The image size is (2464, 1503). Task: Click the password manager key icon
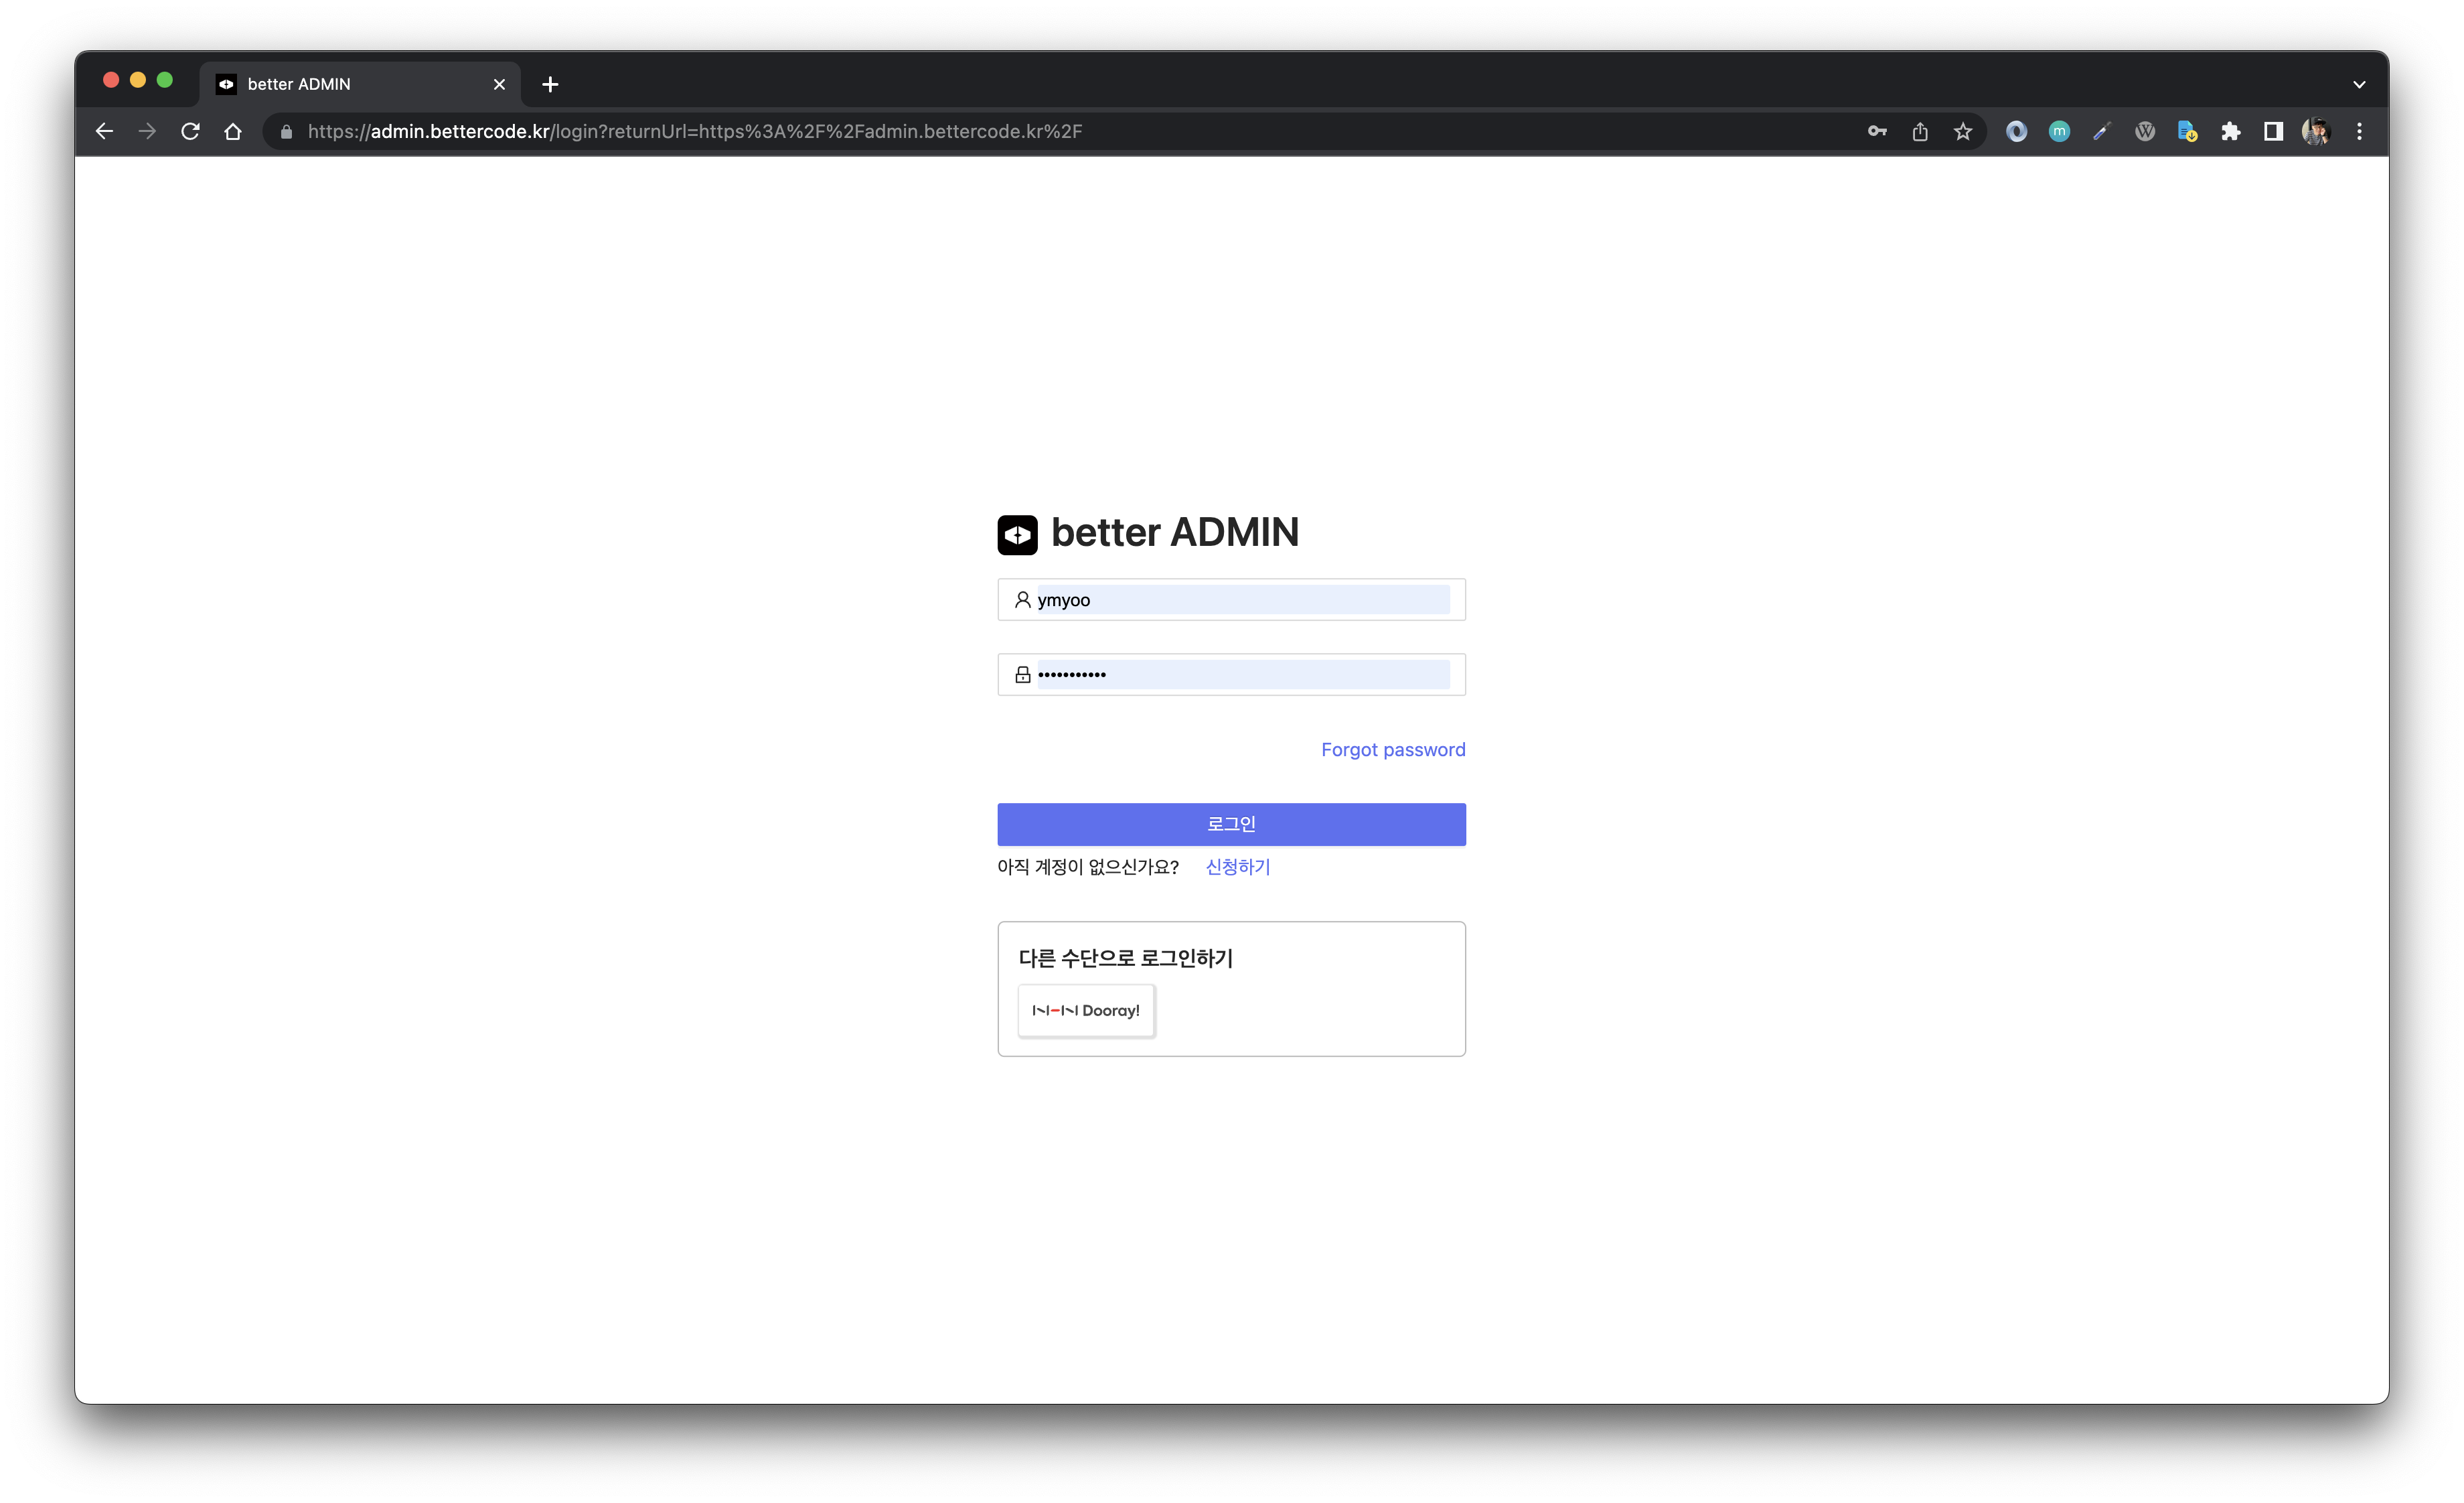click(1877, 131)
